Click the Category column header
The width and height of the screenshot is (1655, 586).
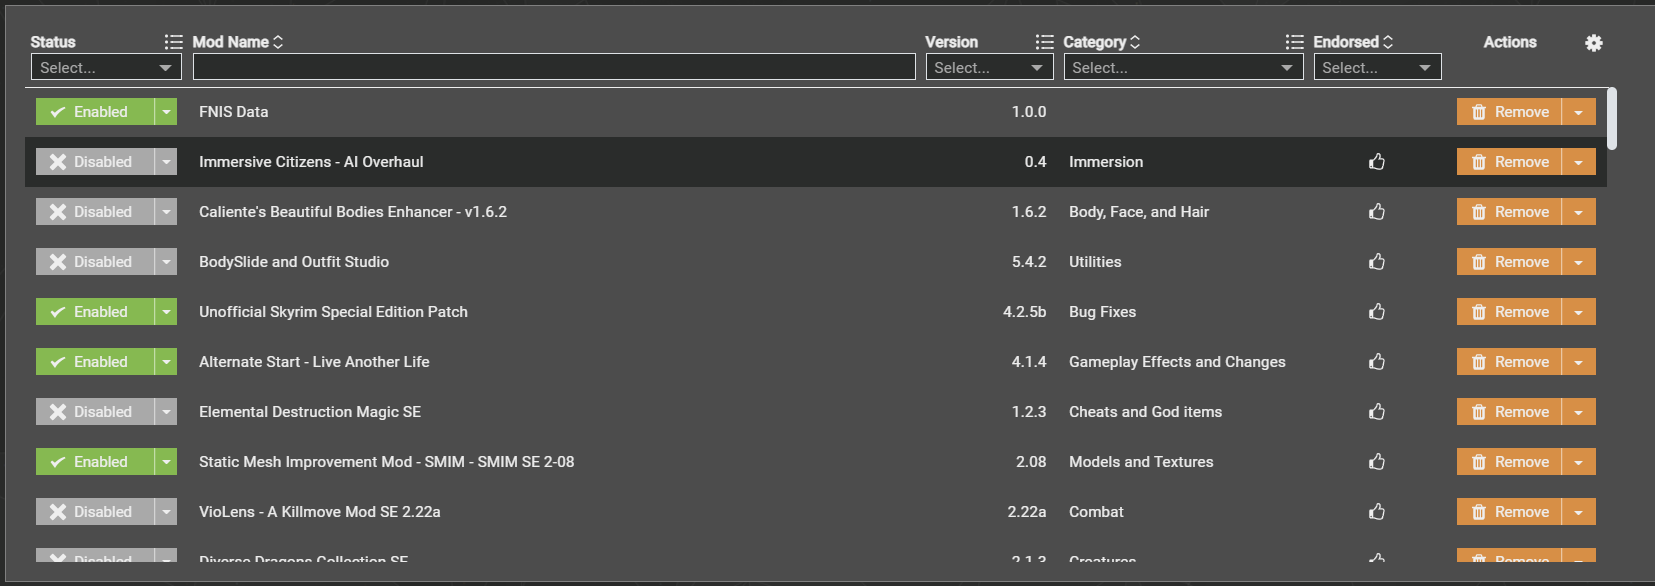1094,42
